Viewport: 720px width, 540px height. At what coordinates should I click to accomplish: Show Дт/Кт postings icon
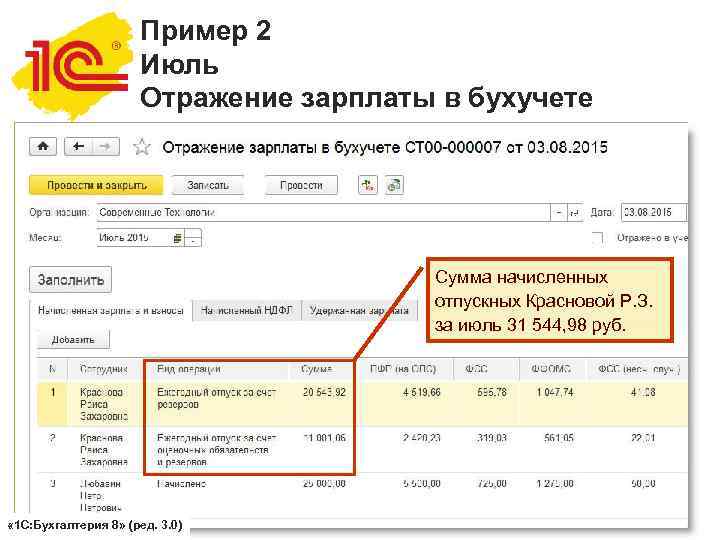point(367,185)
